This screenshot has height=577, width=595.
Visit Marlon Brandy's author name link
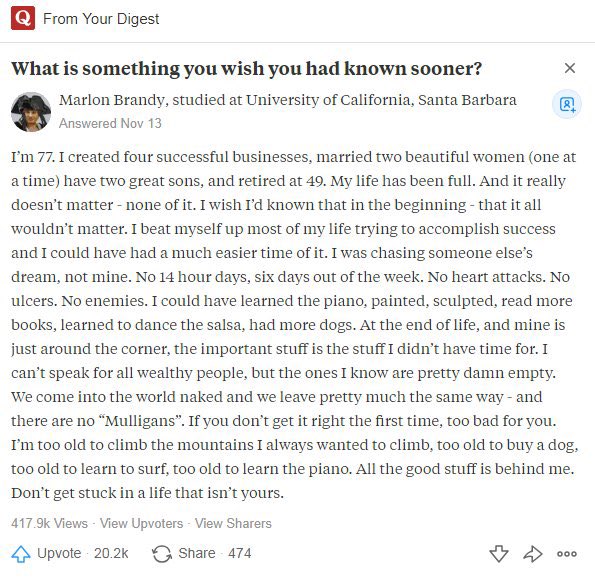(112, 100)
